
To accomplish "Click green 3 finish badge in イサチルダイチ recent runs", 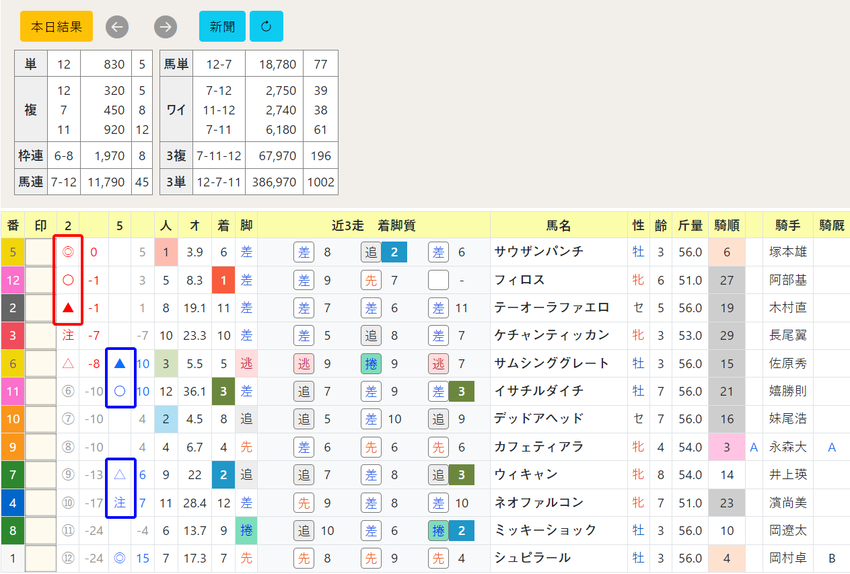I will pos(461,391).
